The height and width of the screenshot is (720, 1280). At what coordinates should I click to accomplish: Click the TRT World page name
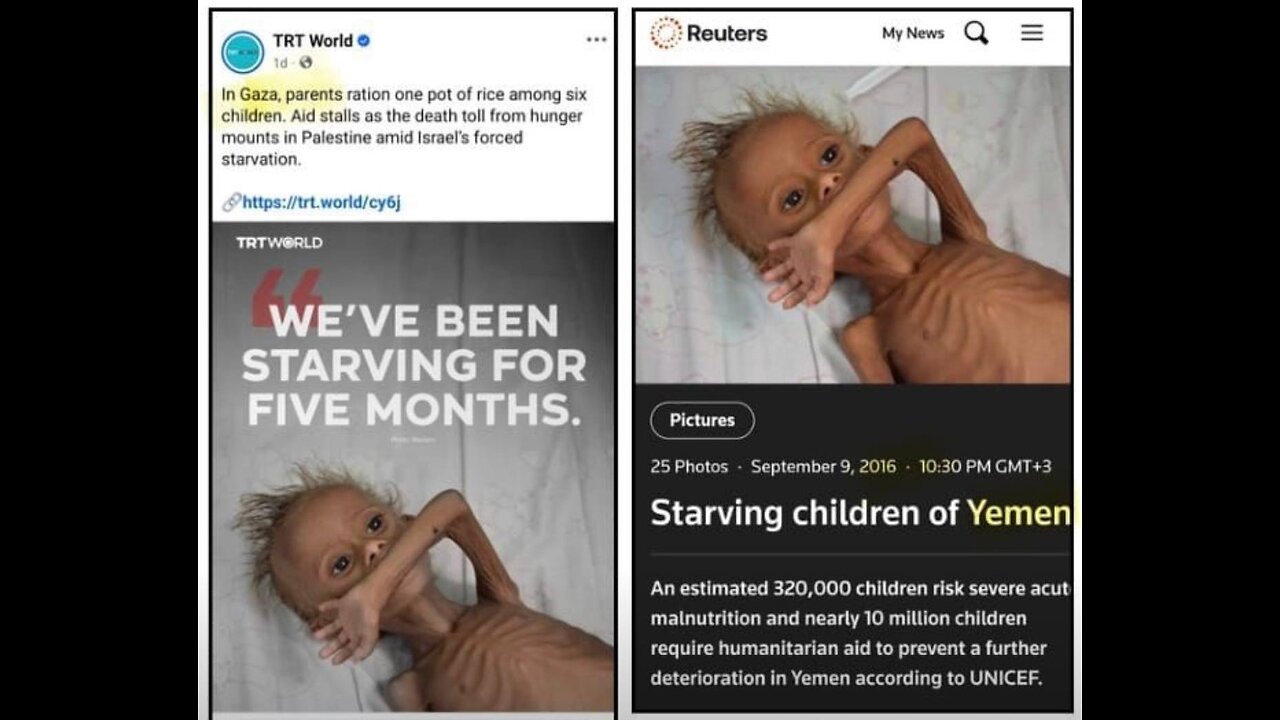(312, 41)
